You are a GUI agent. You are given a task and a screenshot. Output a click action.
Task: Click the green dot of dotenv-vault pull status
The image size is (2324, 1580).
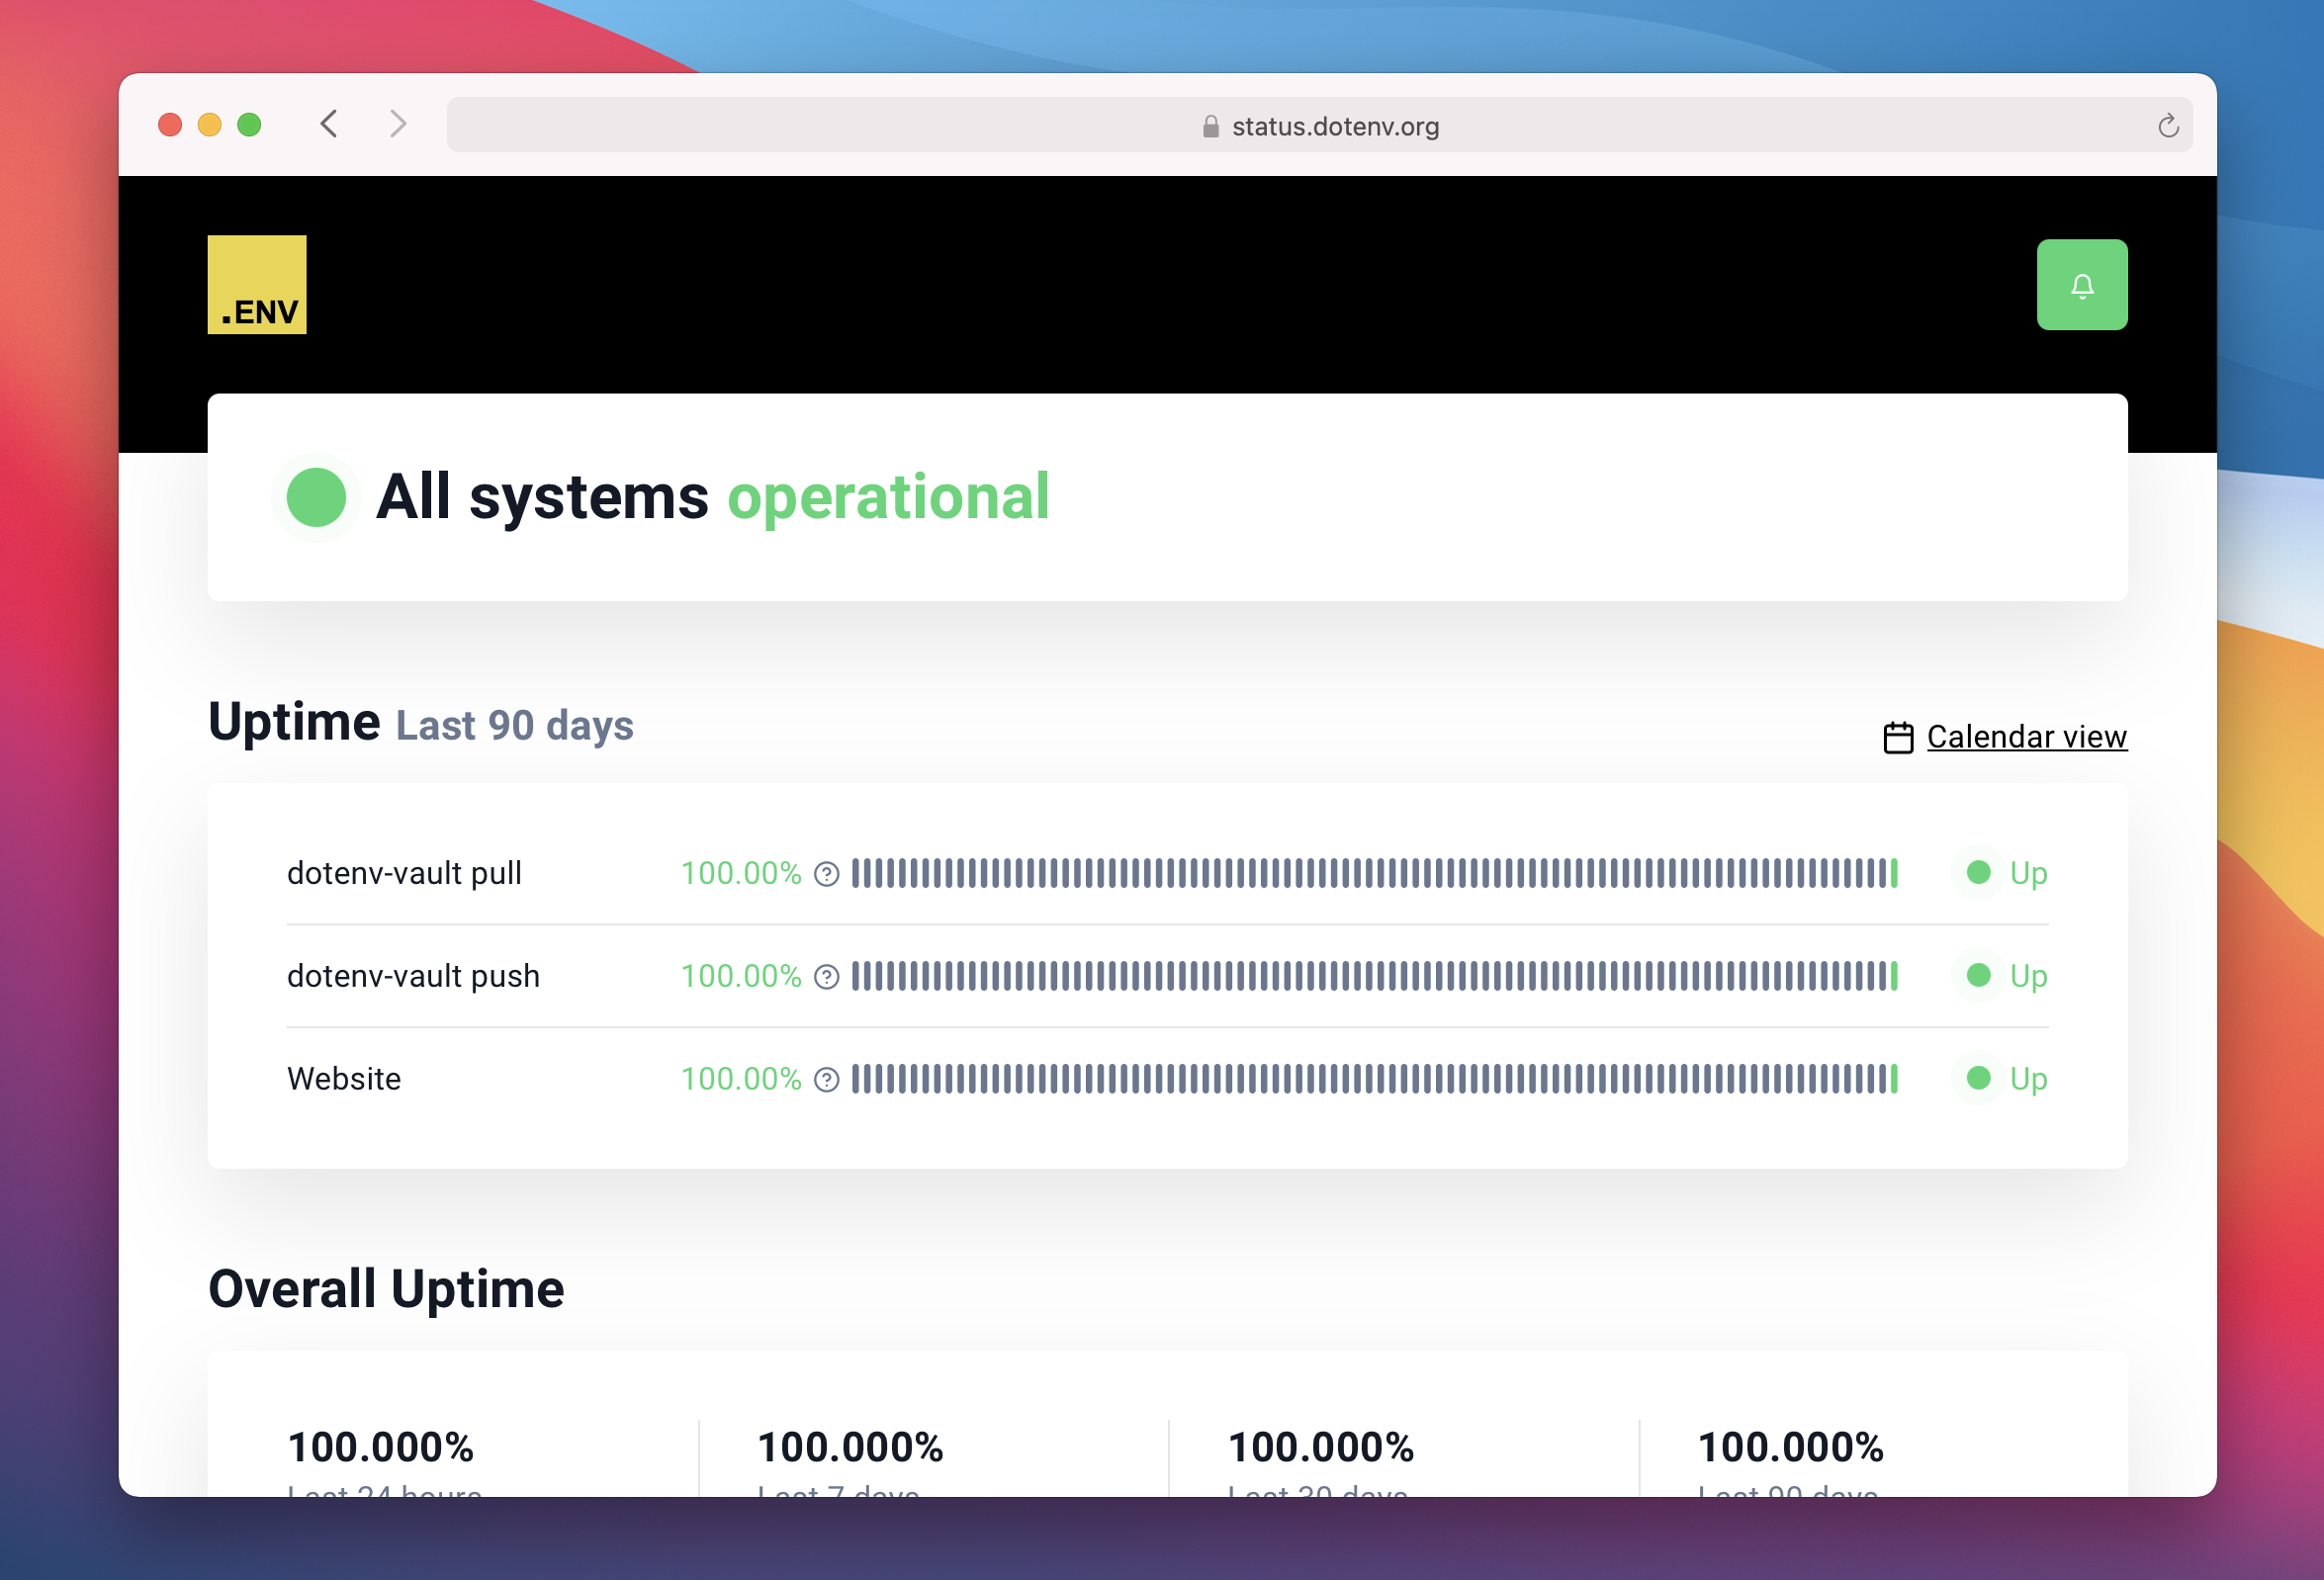pos(1978,873)
